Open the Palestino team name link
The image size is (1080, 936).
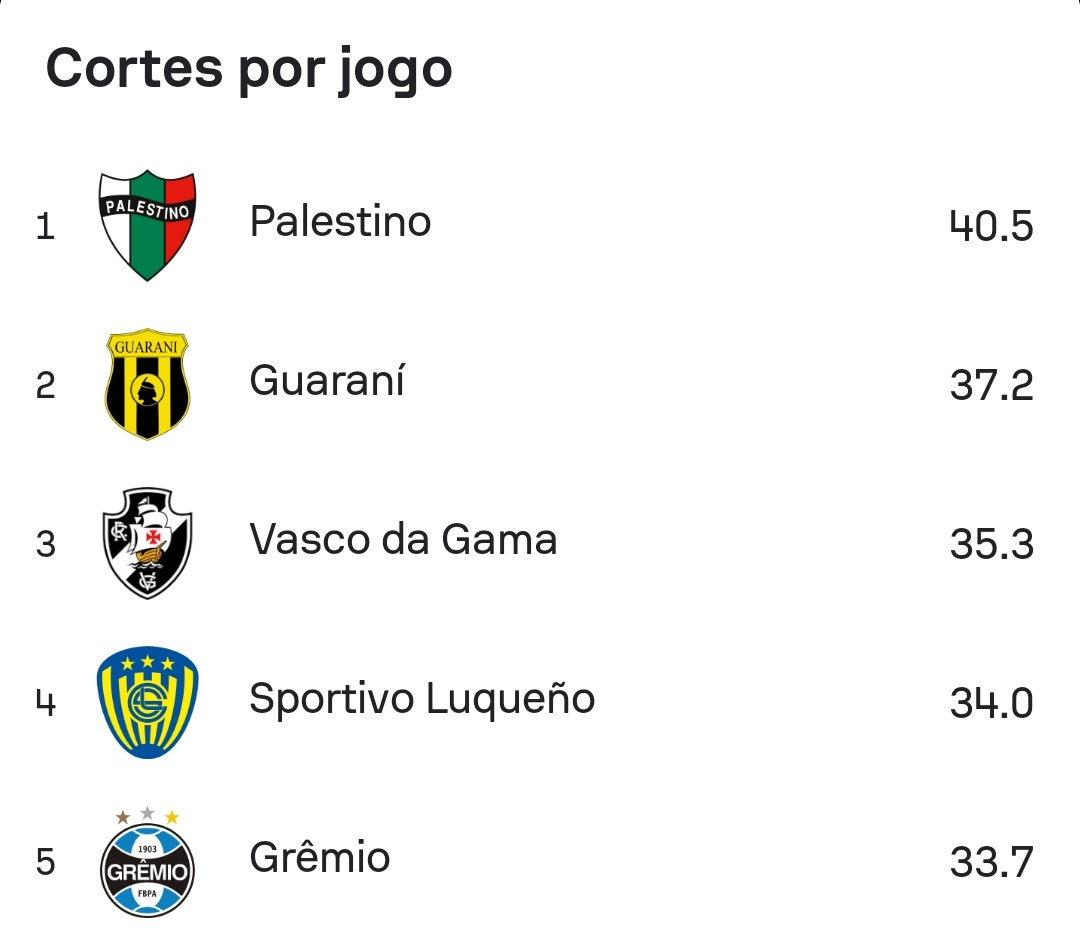point(340,222)
